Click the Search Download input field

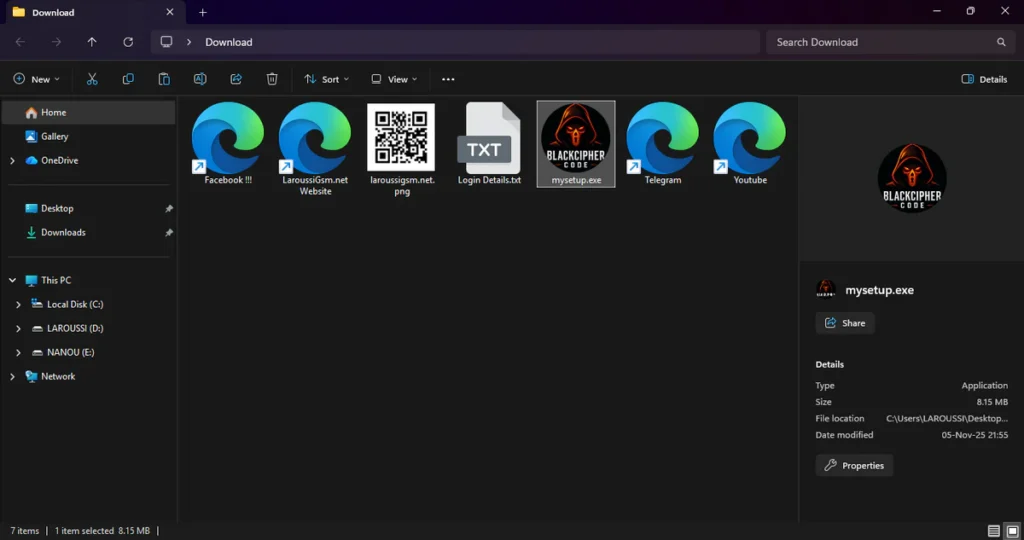(x=880, y=42)
